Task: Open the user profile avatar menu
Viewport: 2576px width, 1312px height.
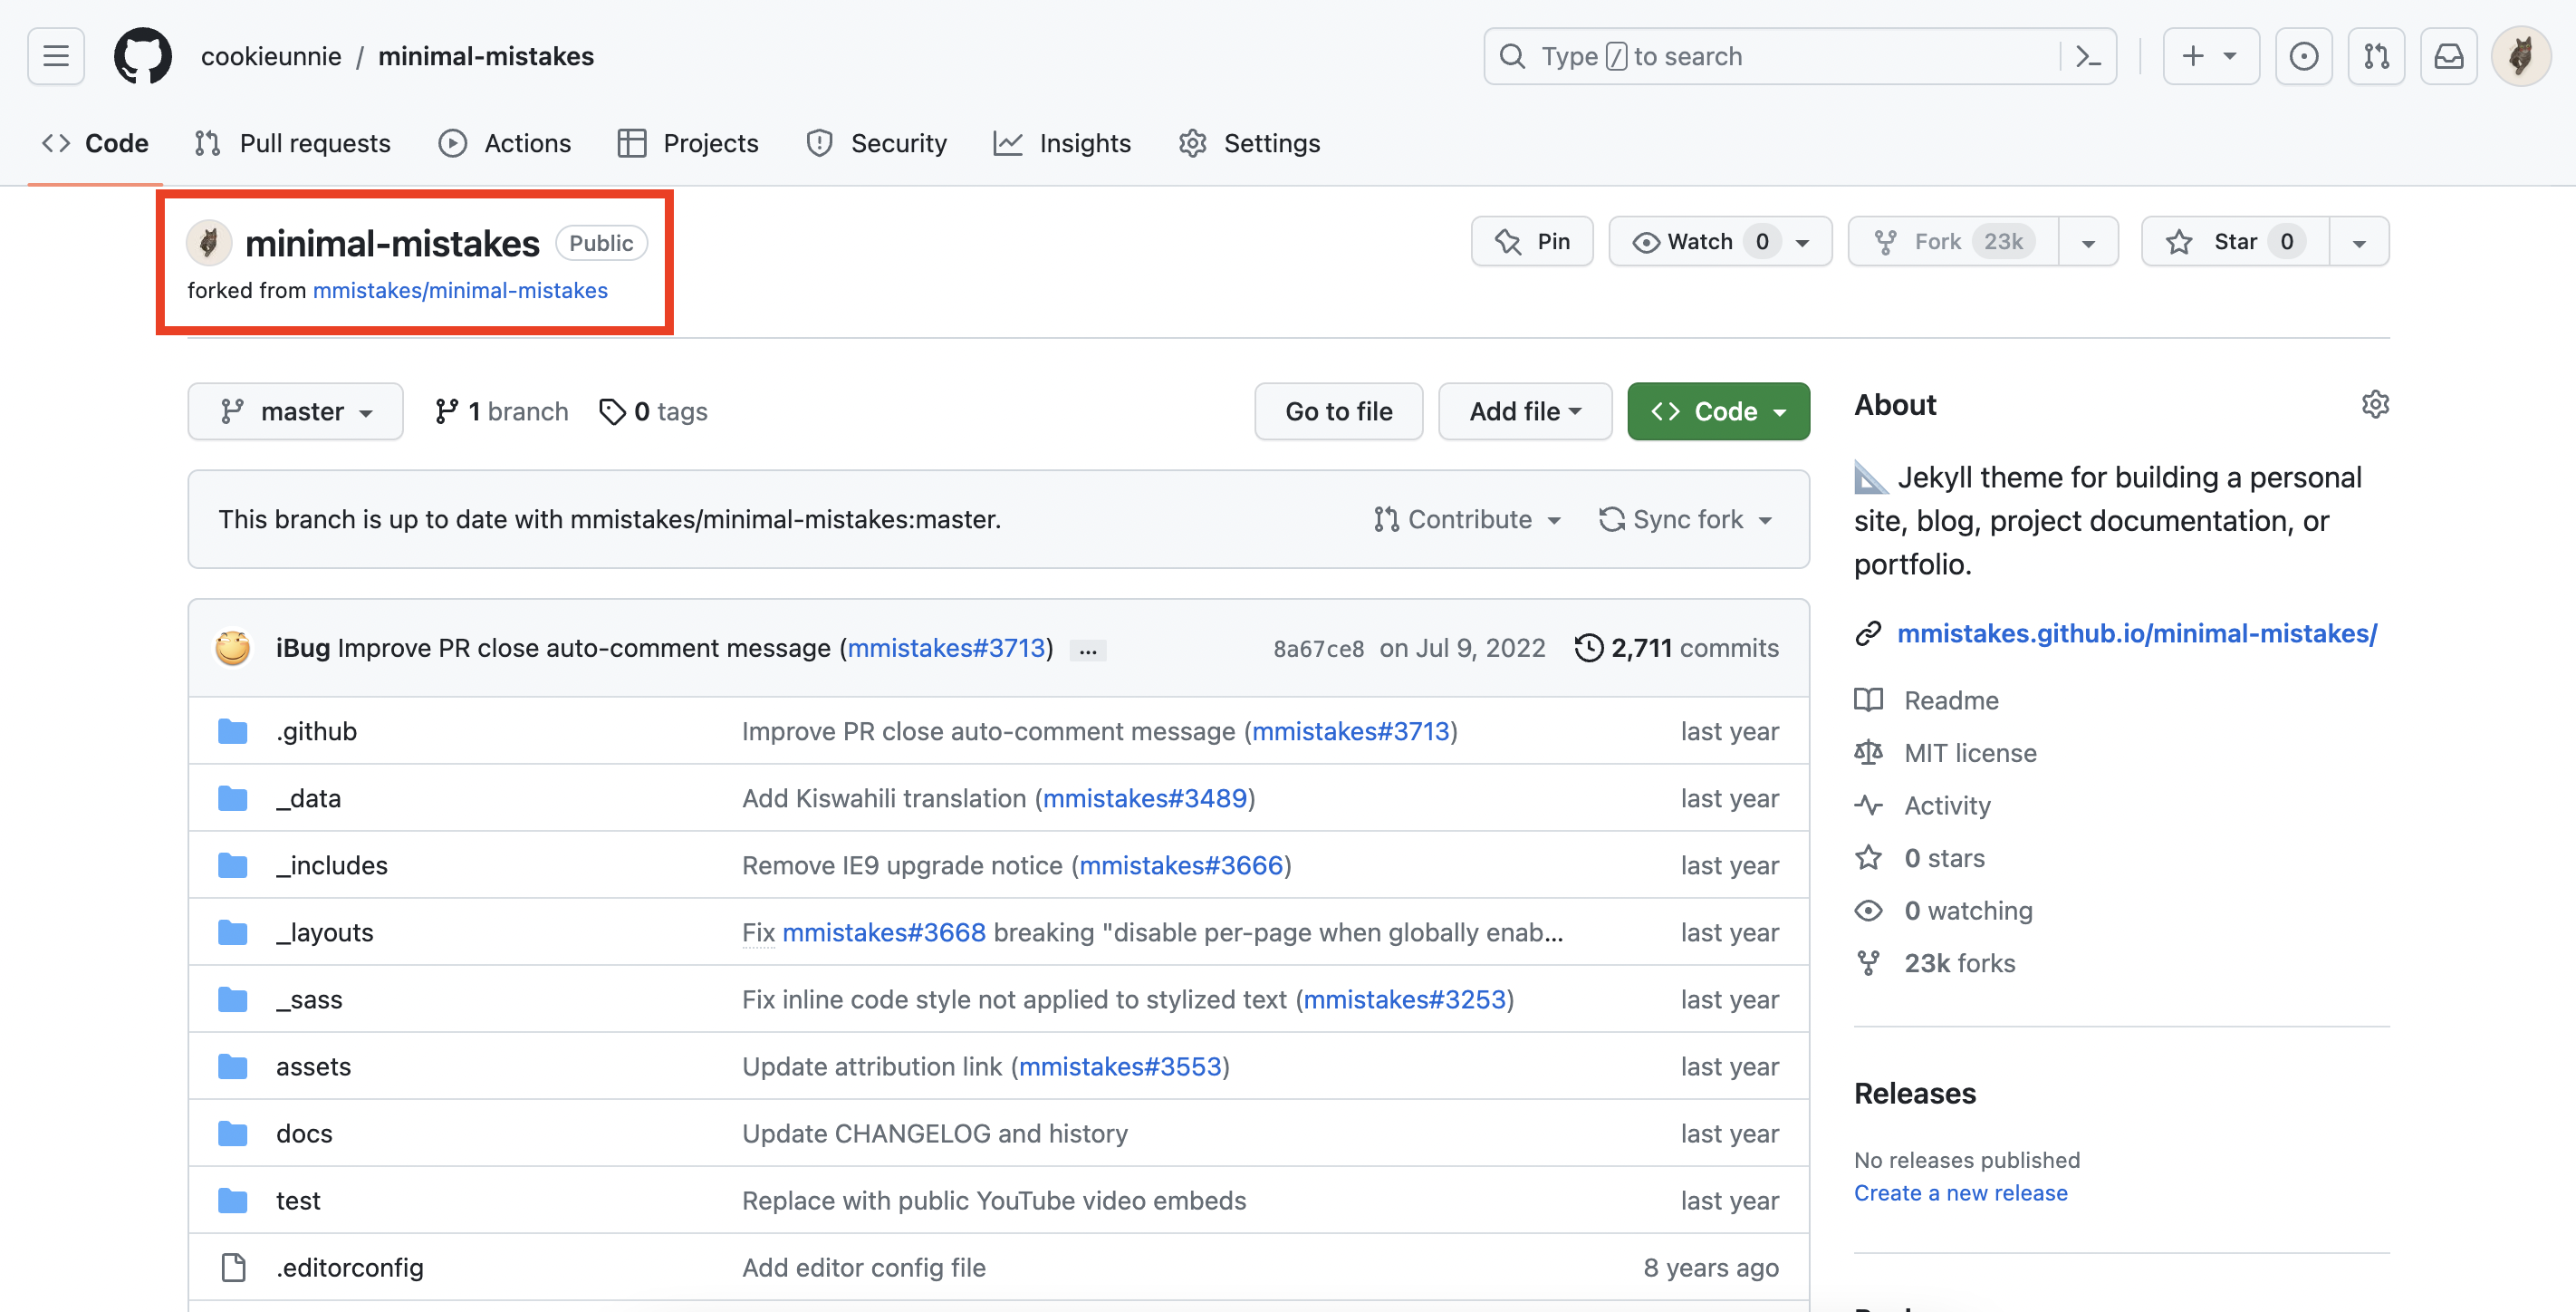Action: pos(2521,56)
